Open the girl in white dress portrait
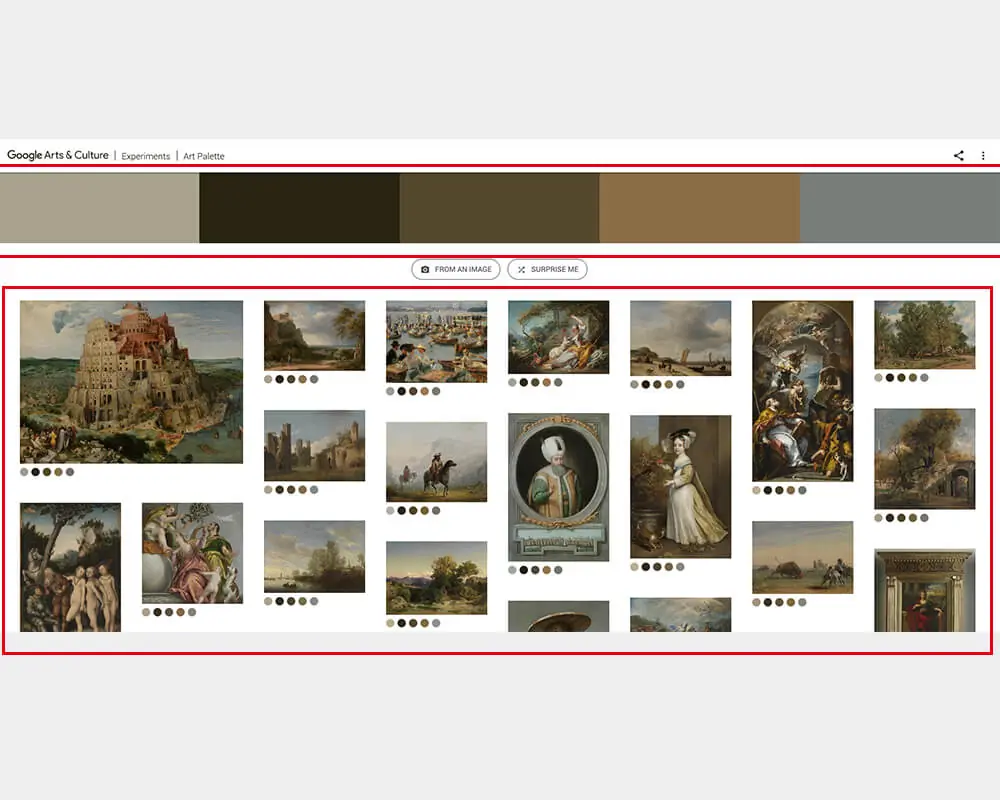The image size is (1000, 800). click(680, 487)
